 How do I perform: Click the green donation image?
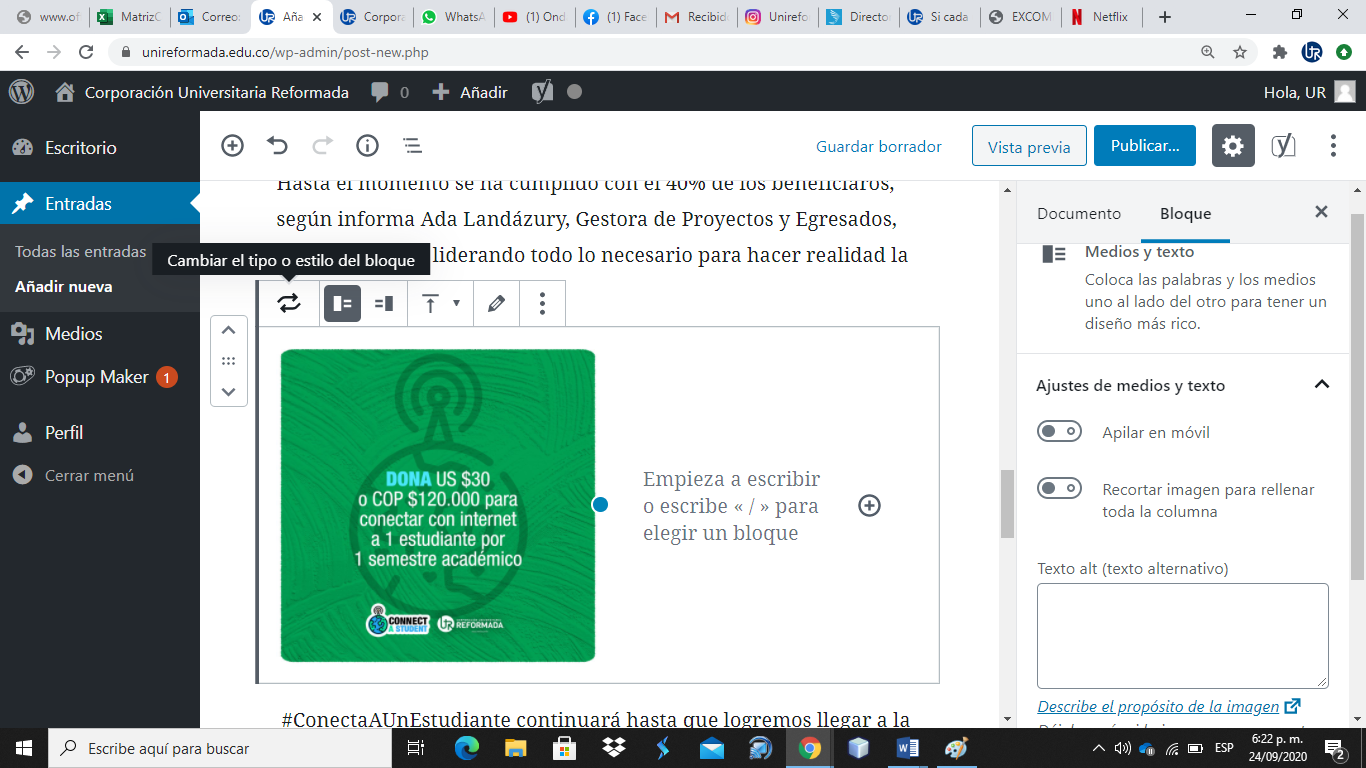(x=438, y=506)
